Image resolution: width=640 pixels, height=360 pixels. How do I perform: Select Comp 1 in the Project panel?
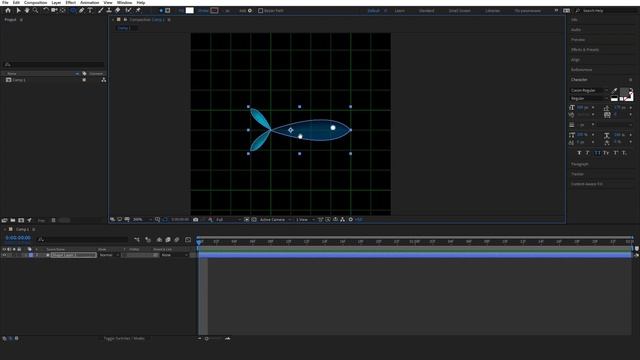pyautogui.click(x=19, y=80)
